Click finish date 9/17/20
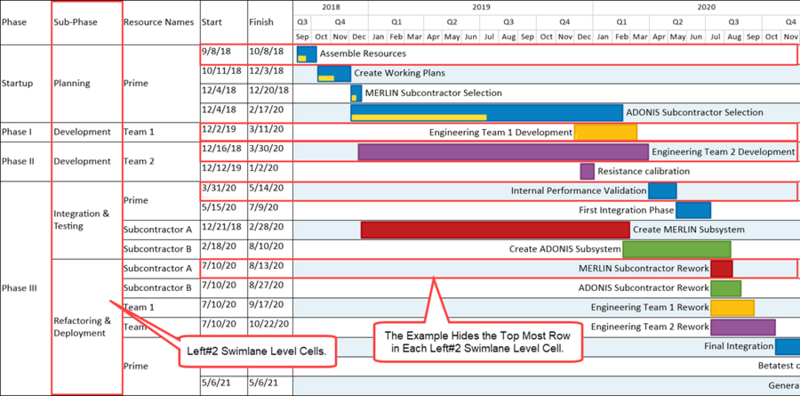The image size is (800, 396). [266, 304]
